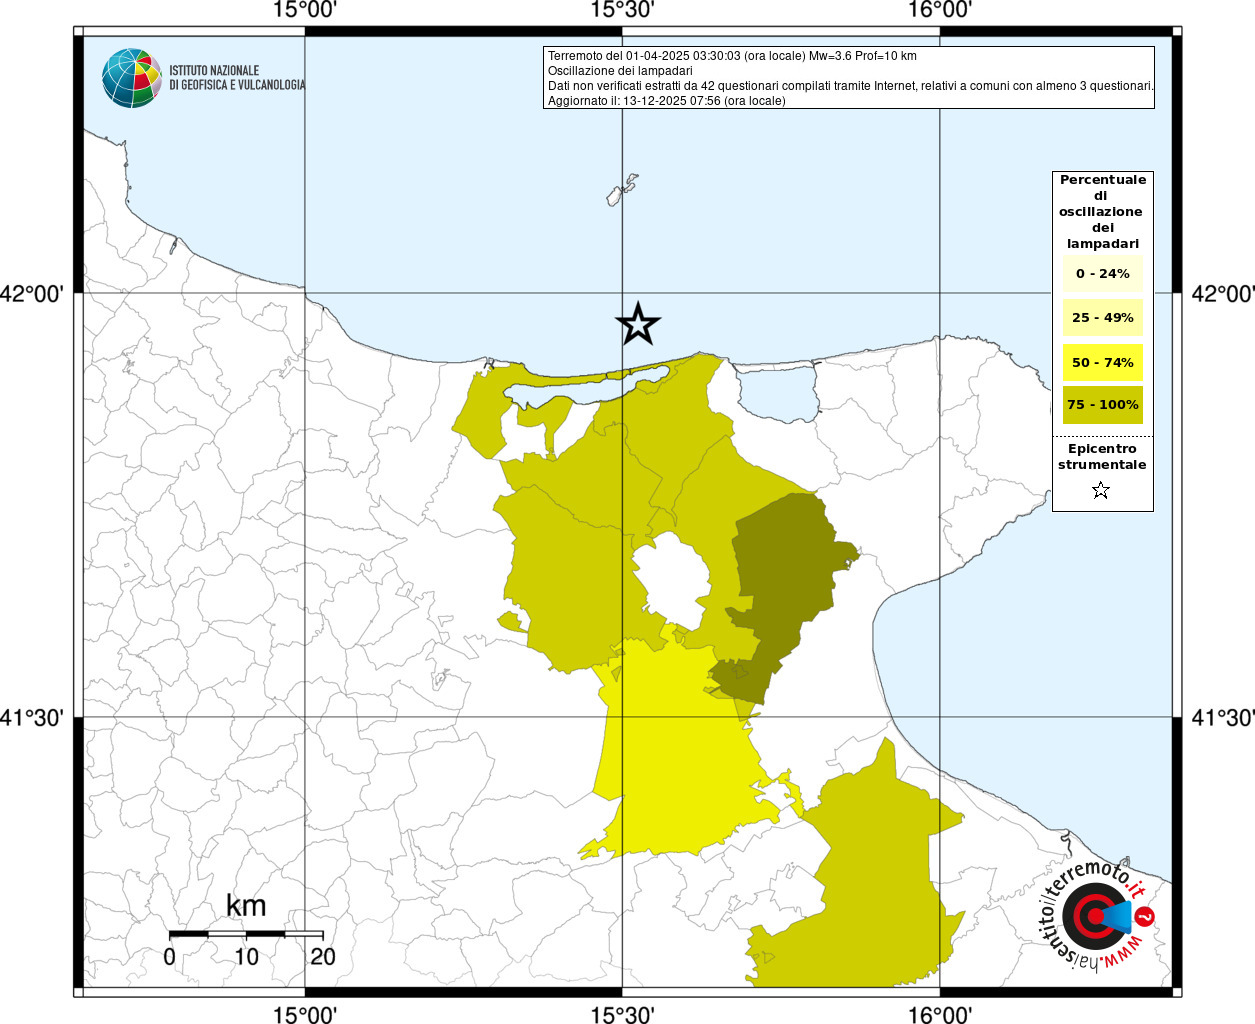Click the 'Epicentro strumentale' legend label

1102,457
